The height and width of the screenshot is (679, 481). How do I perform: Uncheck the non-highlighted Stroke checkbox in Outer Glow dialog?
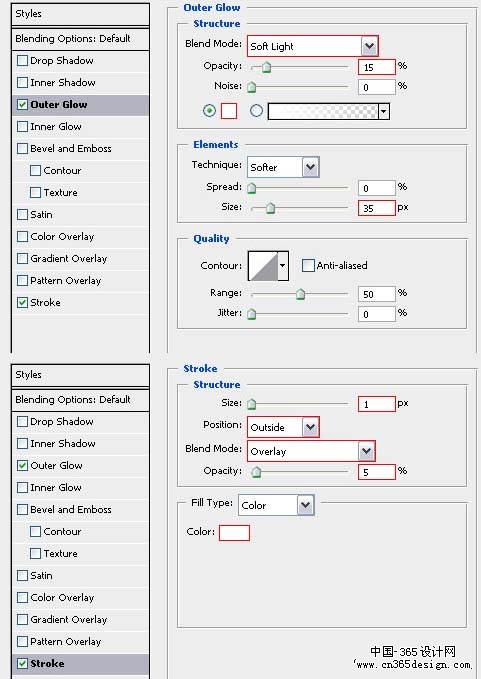(x=23, y=302)
